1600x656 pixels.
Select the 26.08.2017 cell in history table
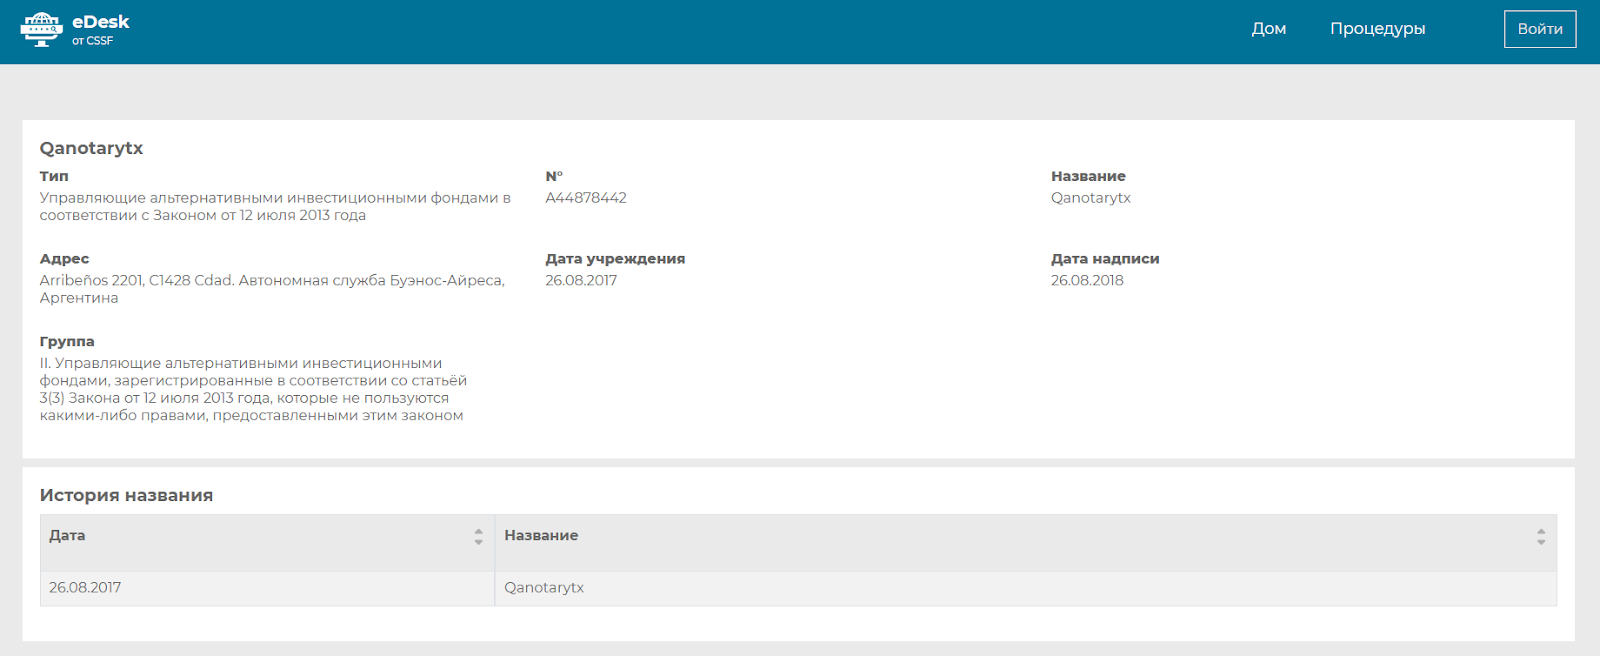tap(85, 588)
